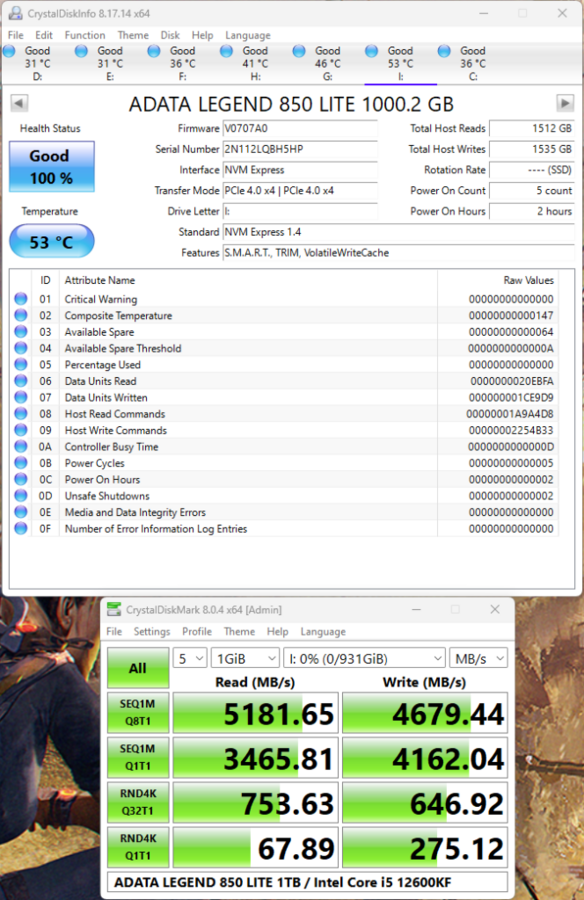
Task: Click status orb for Critical Warning attribute
Action: point(21,298)
